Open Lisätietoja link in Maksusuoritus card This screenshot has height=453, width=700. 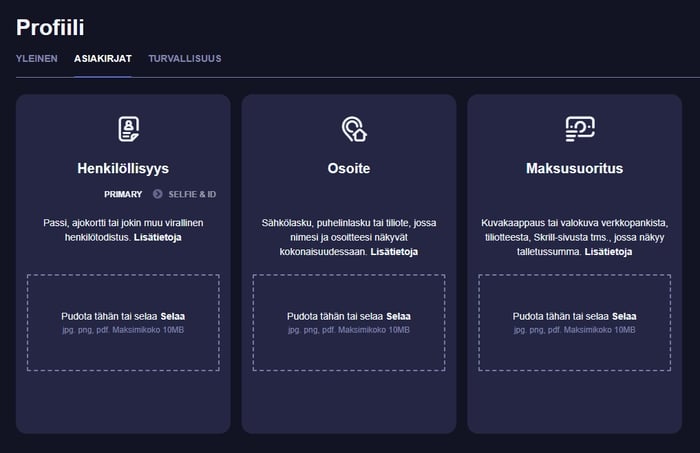pos(608,252)
